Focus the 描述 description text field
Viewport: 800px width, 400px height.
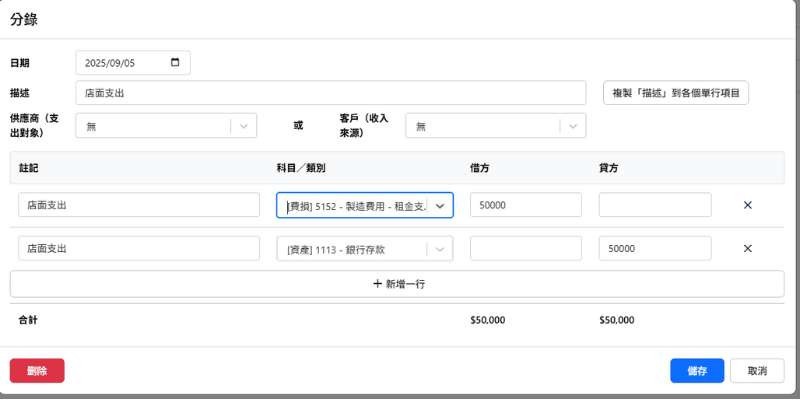330,93
